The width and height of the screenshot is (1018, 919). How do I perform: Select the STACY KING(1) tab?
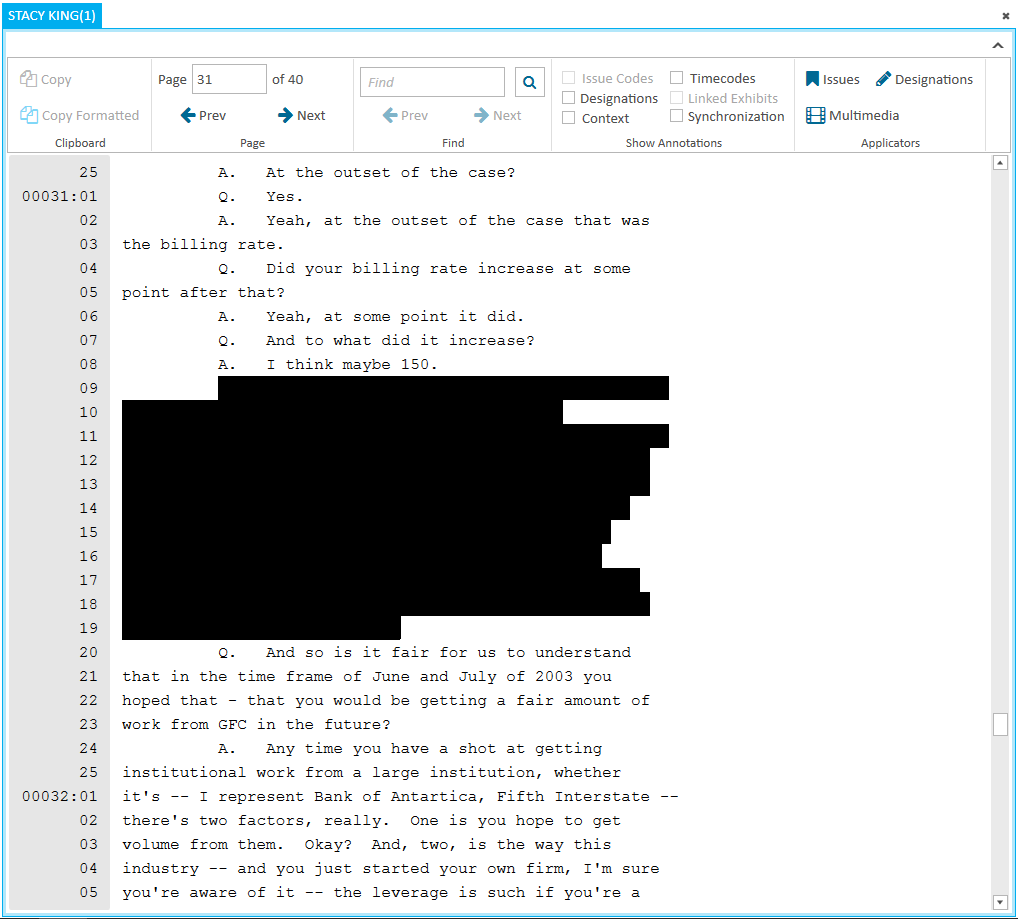tap(52, 16)
